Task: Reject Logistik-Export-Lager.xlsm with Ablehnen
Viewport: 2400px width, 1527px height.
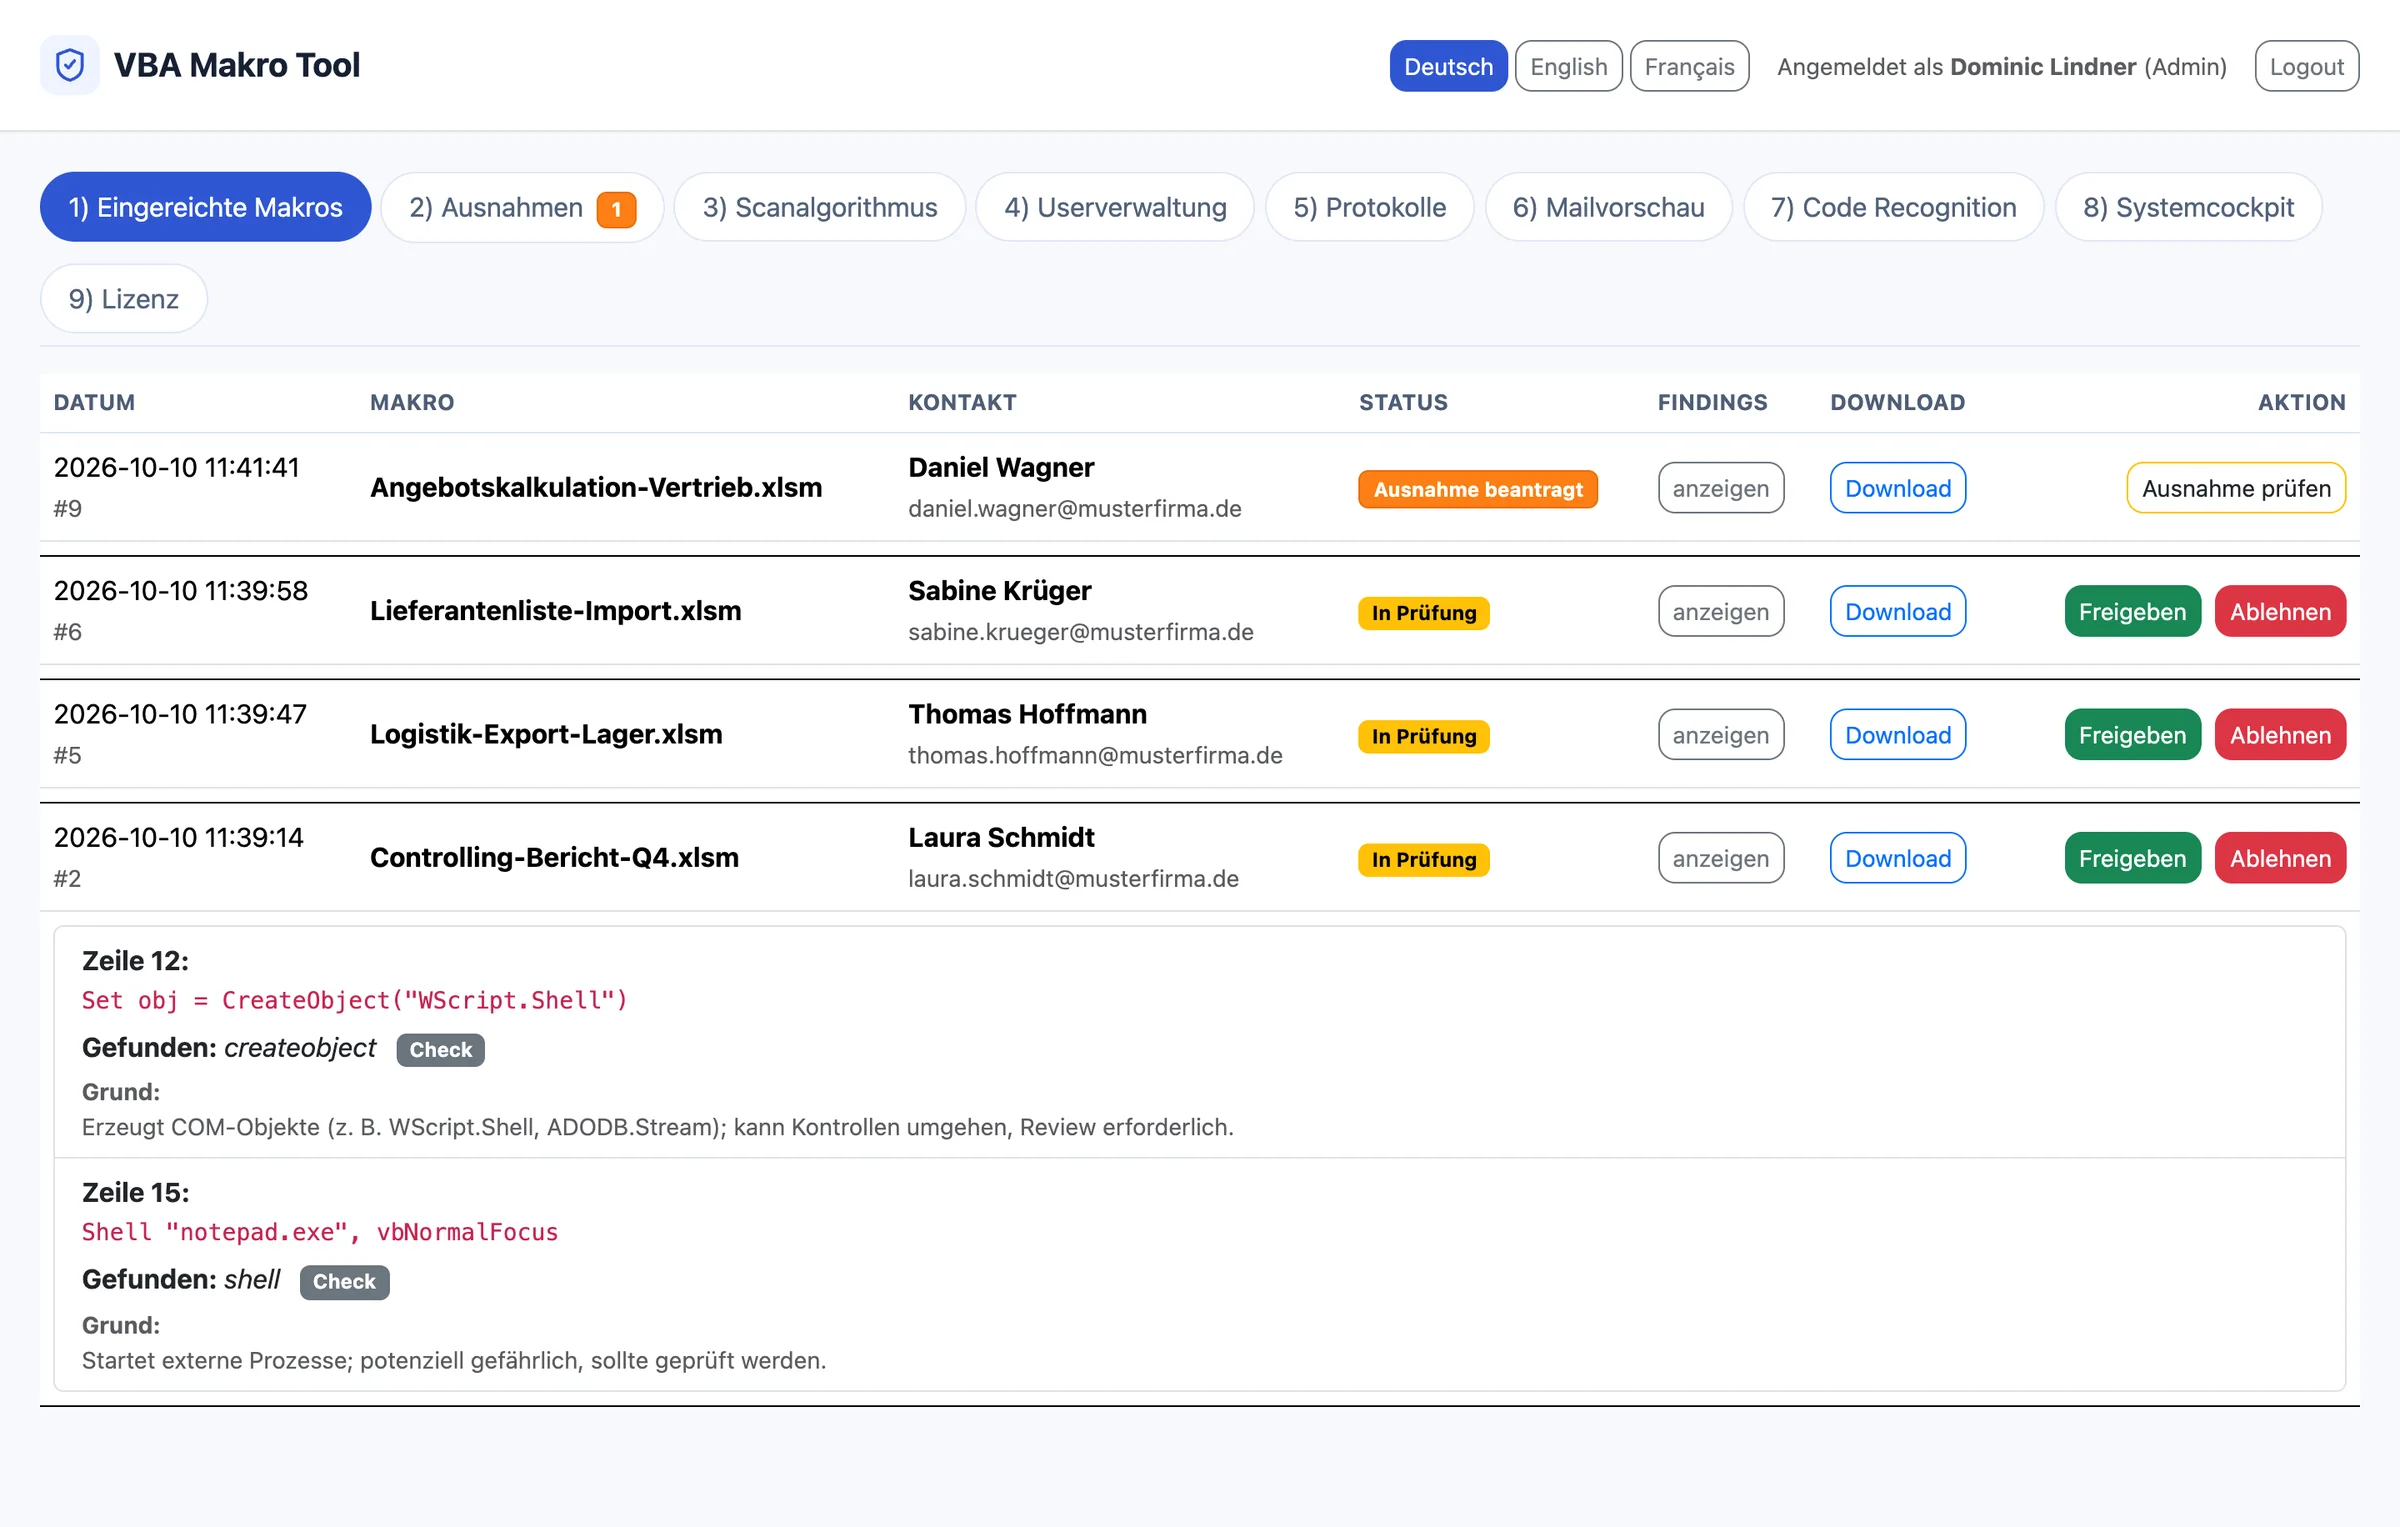Action: 2280,735
